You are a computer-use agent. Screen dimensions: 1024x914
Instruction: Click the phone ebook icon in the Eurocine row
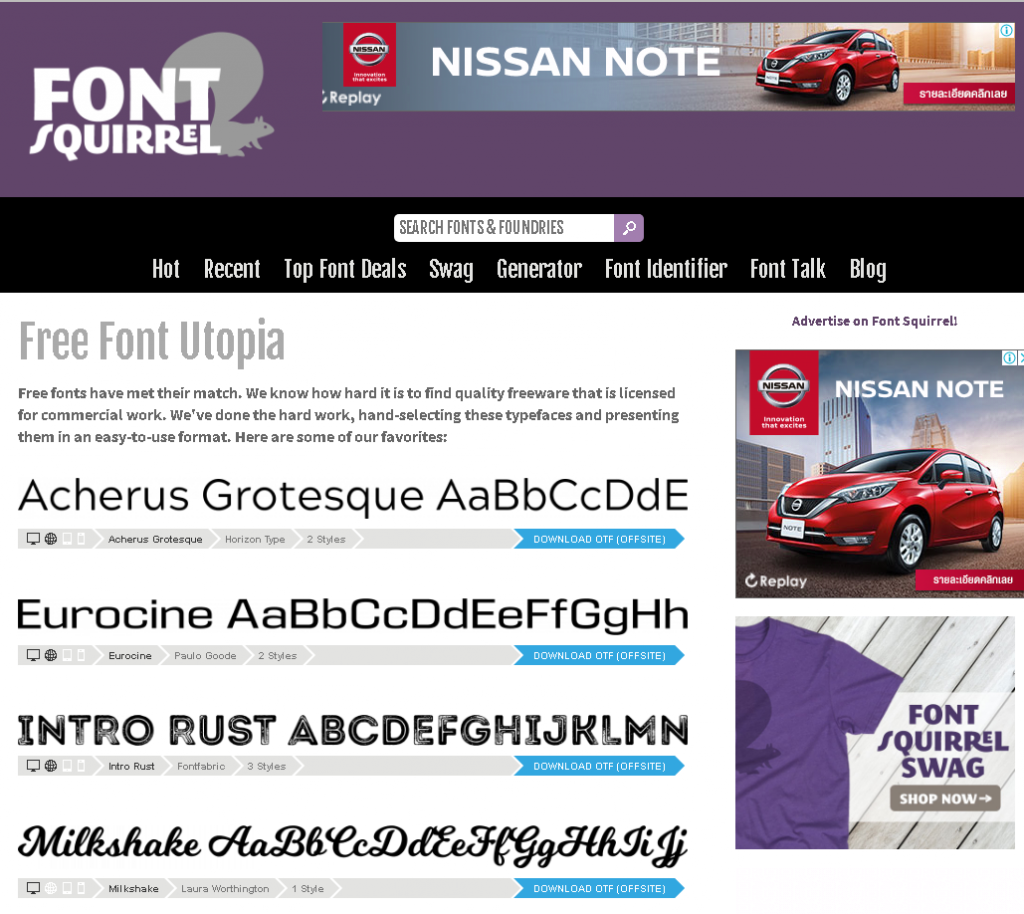(81, 655)
